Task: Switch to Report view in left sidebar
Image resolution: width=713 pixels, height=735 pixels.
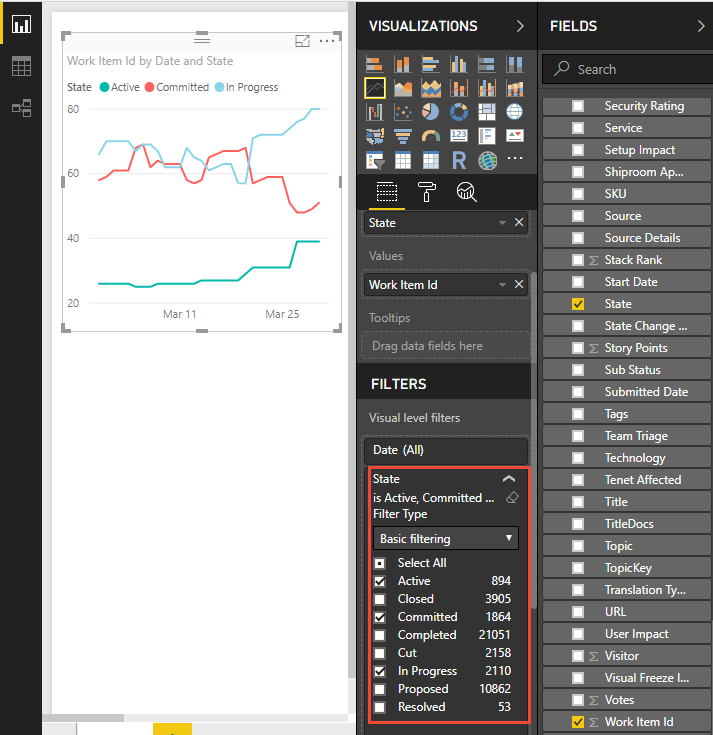Action: [x=21, y=24]
